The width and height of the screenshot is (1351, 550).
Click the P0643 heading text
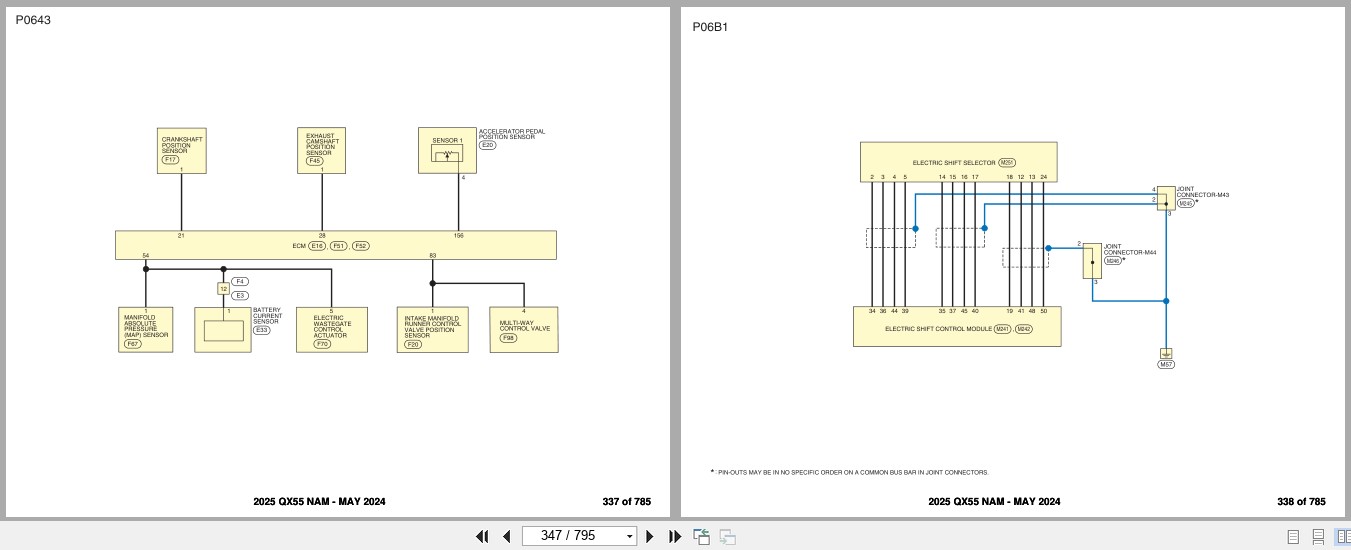[33, 20]
